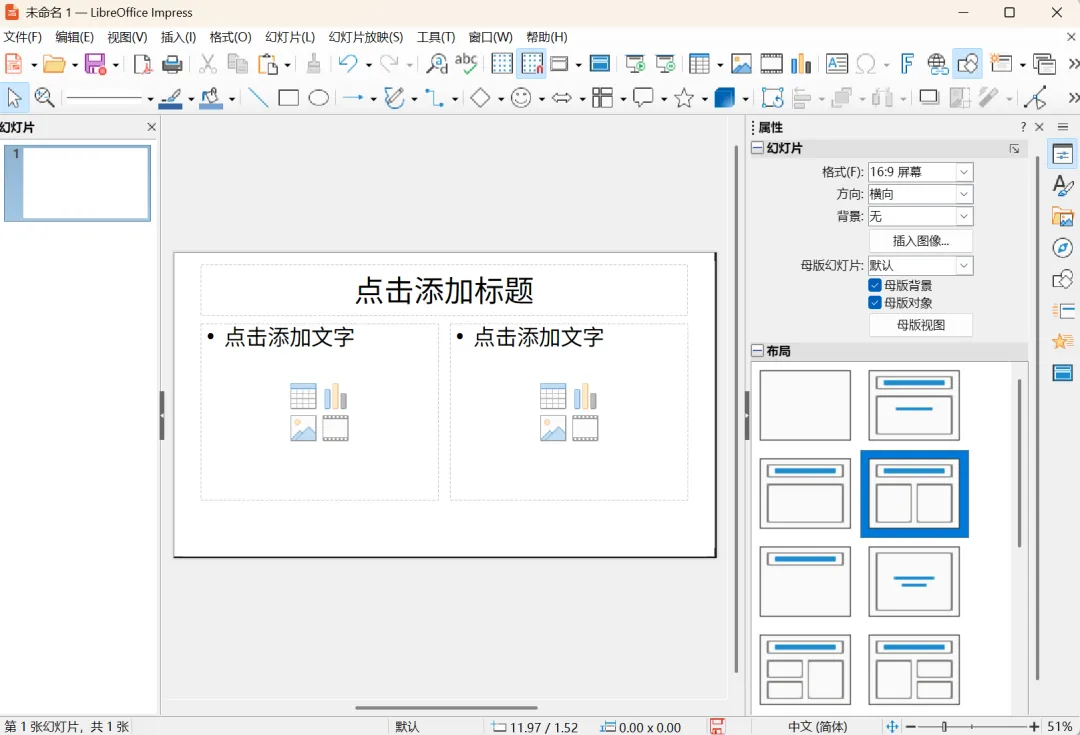The height and width of the screenshot is (735, 1080).
Task: Click the Cut scissors icon
Action: [207, 64]
